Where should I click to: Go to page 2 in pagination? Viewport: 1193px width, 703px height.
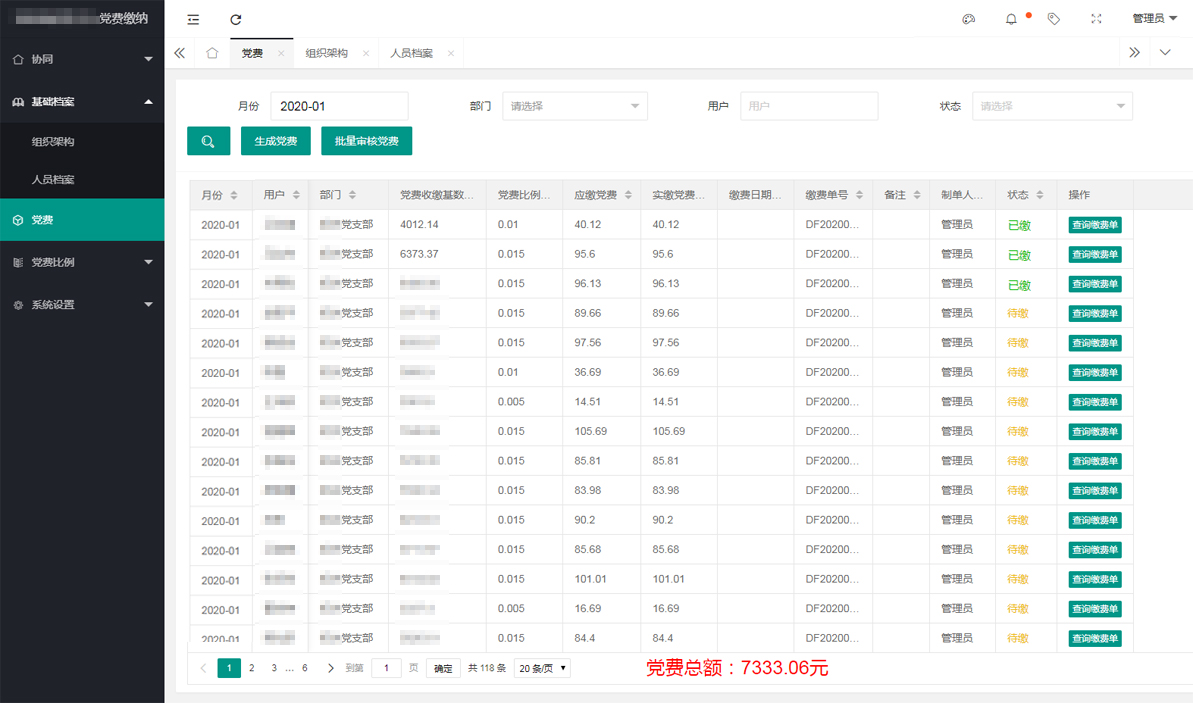(252, 668)
